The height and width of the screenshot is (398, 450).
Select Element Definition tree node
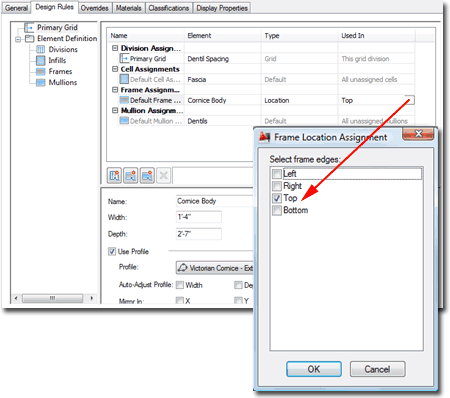tap(67, 38)
